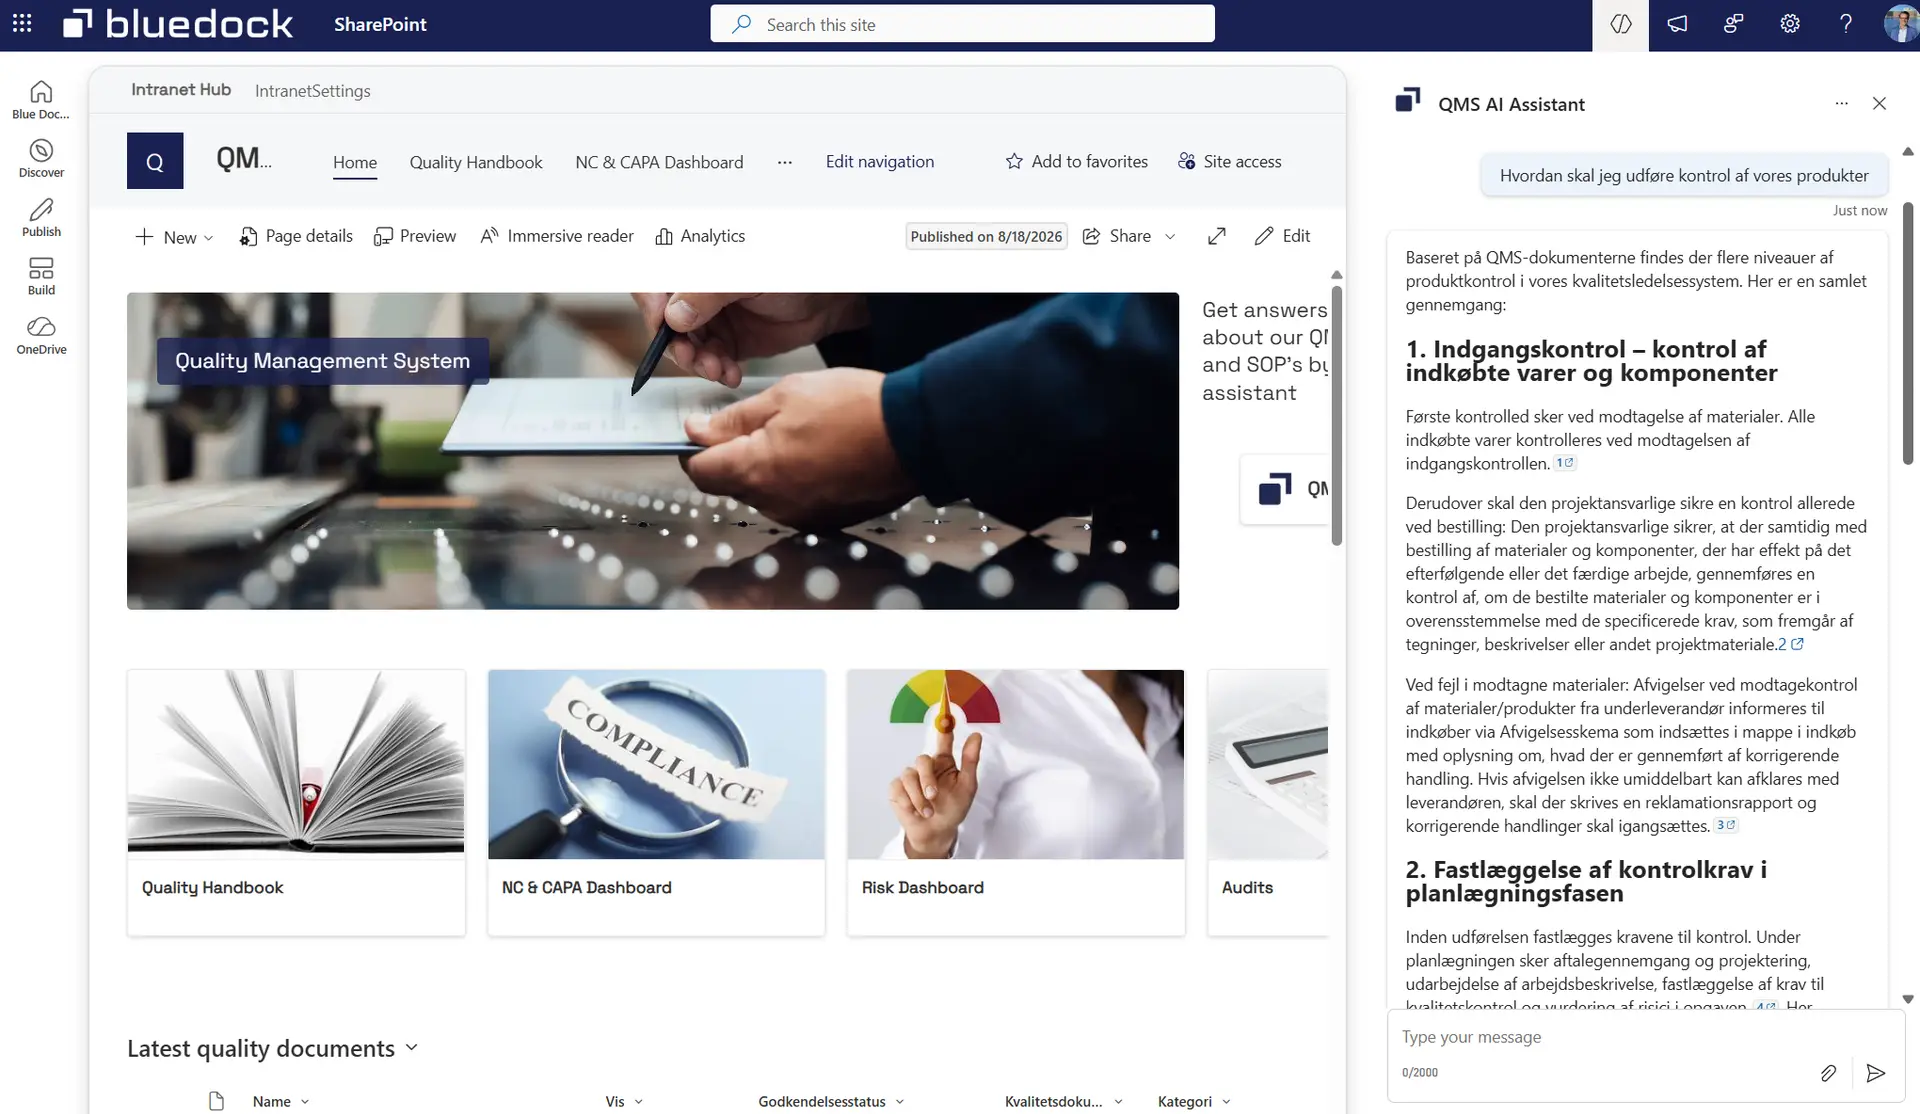Open the help question mark
The image size is (1920, 1114).
point(1846,24)
